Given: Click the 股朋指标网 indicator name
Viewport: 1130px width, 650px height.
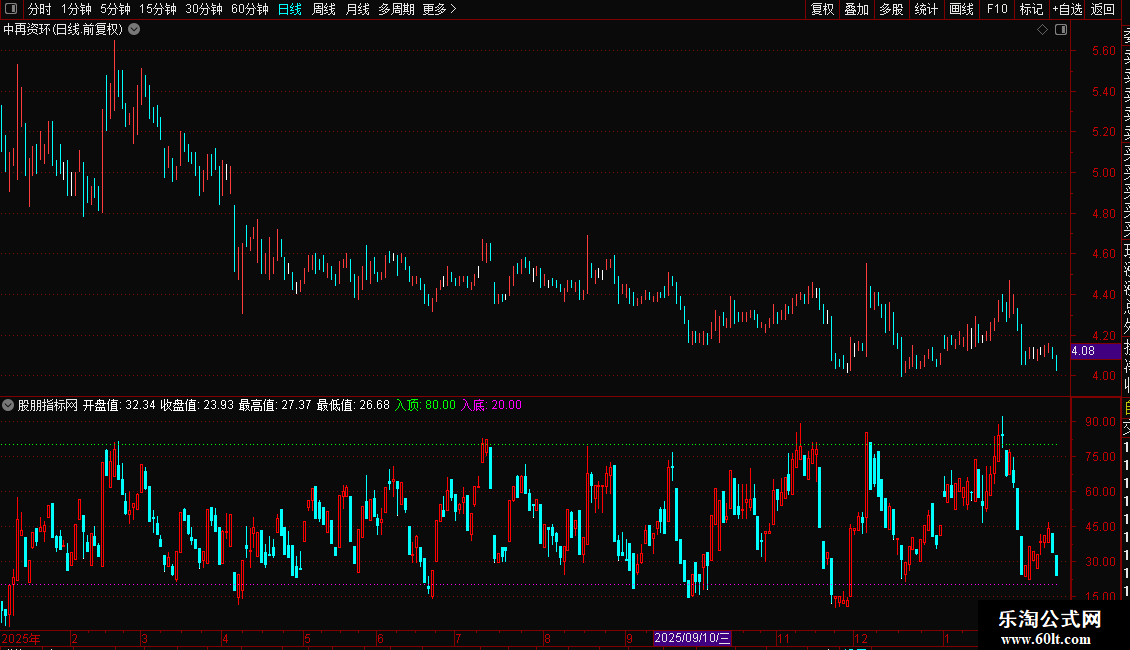Looking at the screenshot, I should [48, 405].
